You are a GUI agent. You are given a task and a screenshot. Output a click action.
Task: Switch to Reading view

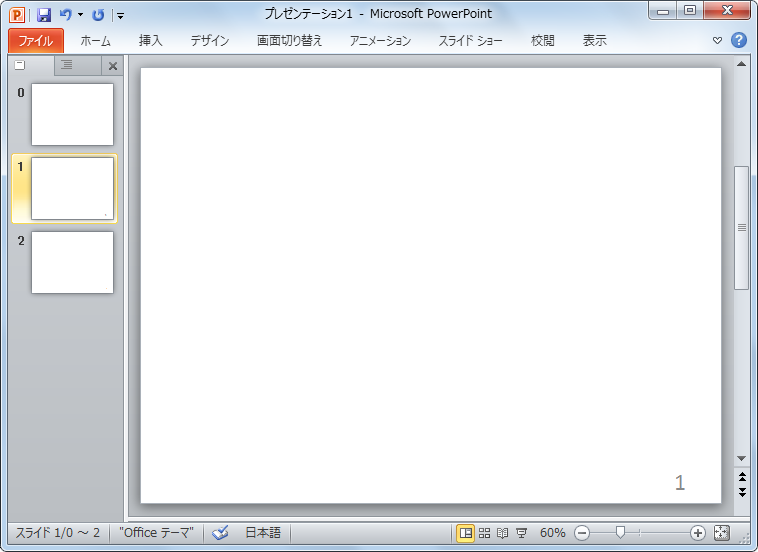pos(503,533)
